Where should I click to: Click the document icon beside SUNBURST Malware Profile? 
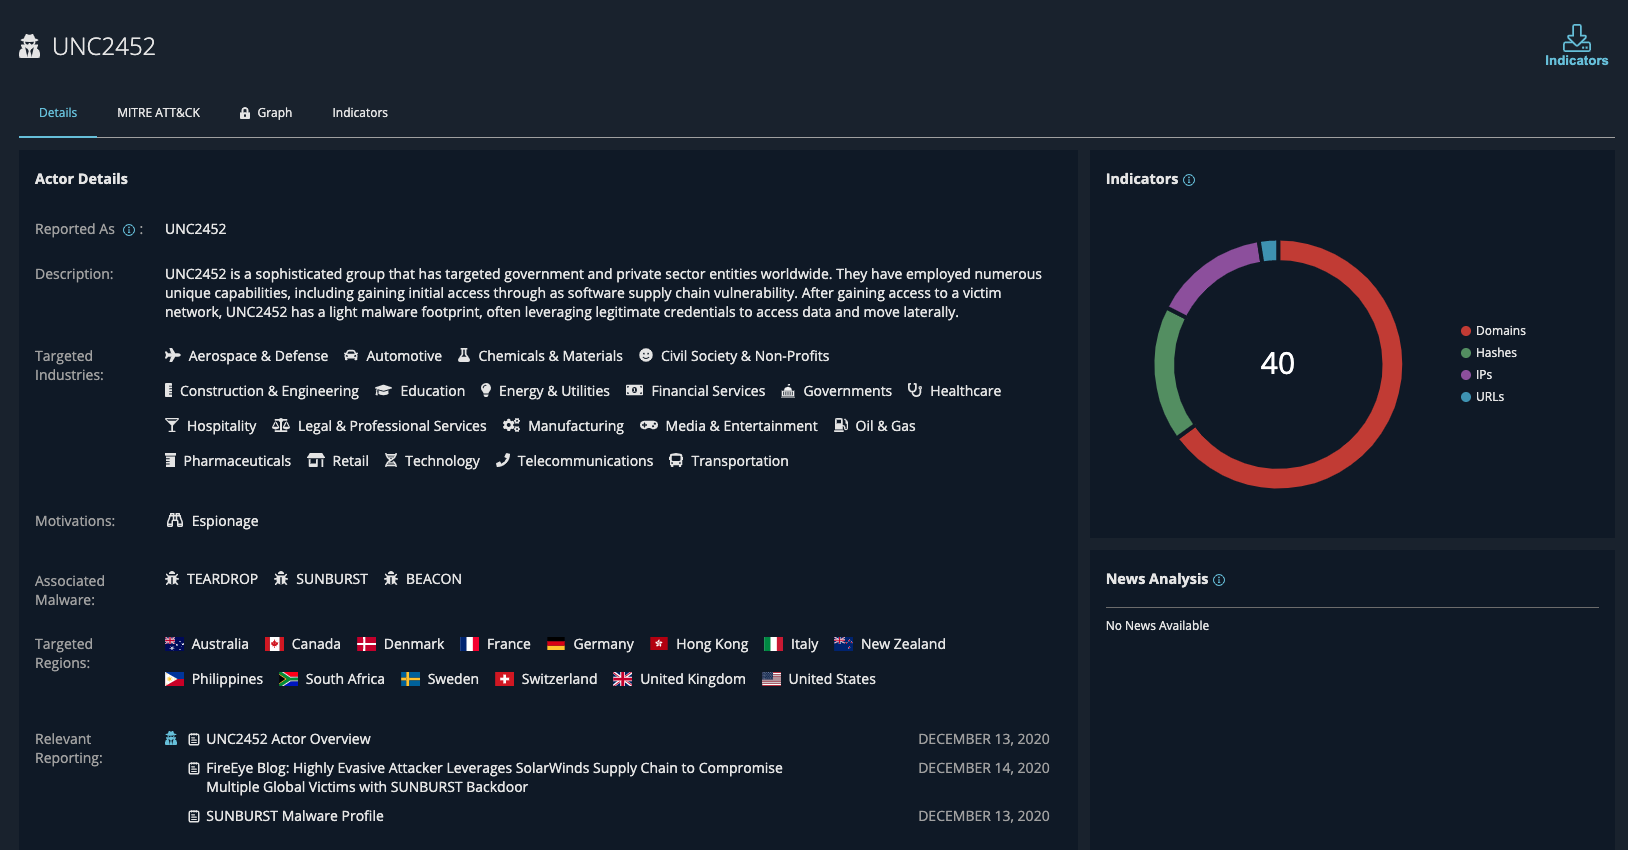coord(194,816)
